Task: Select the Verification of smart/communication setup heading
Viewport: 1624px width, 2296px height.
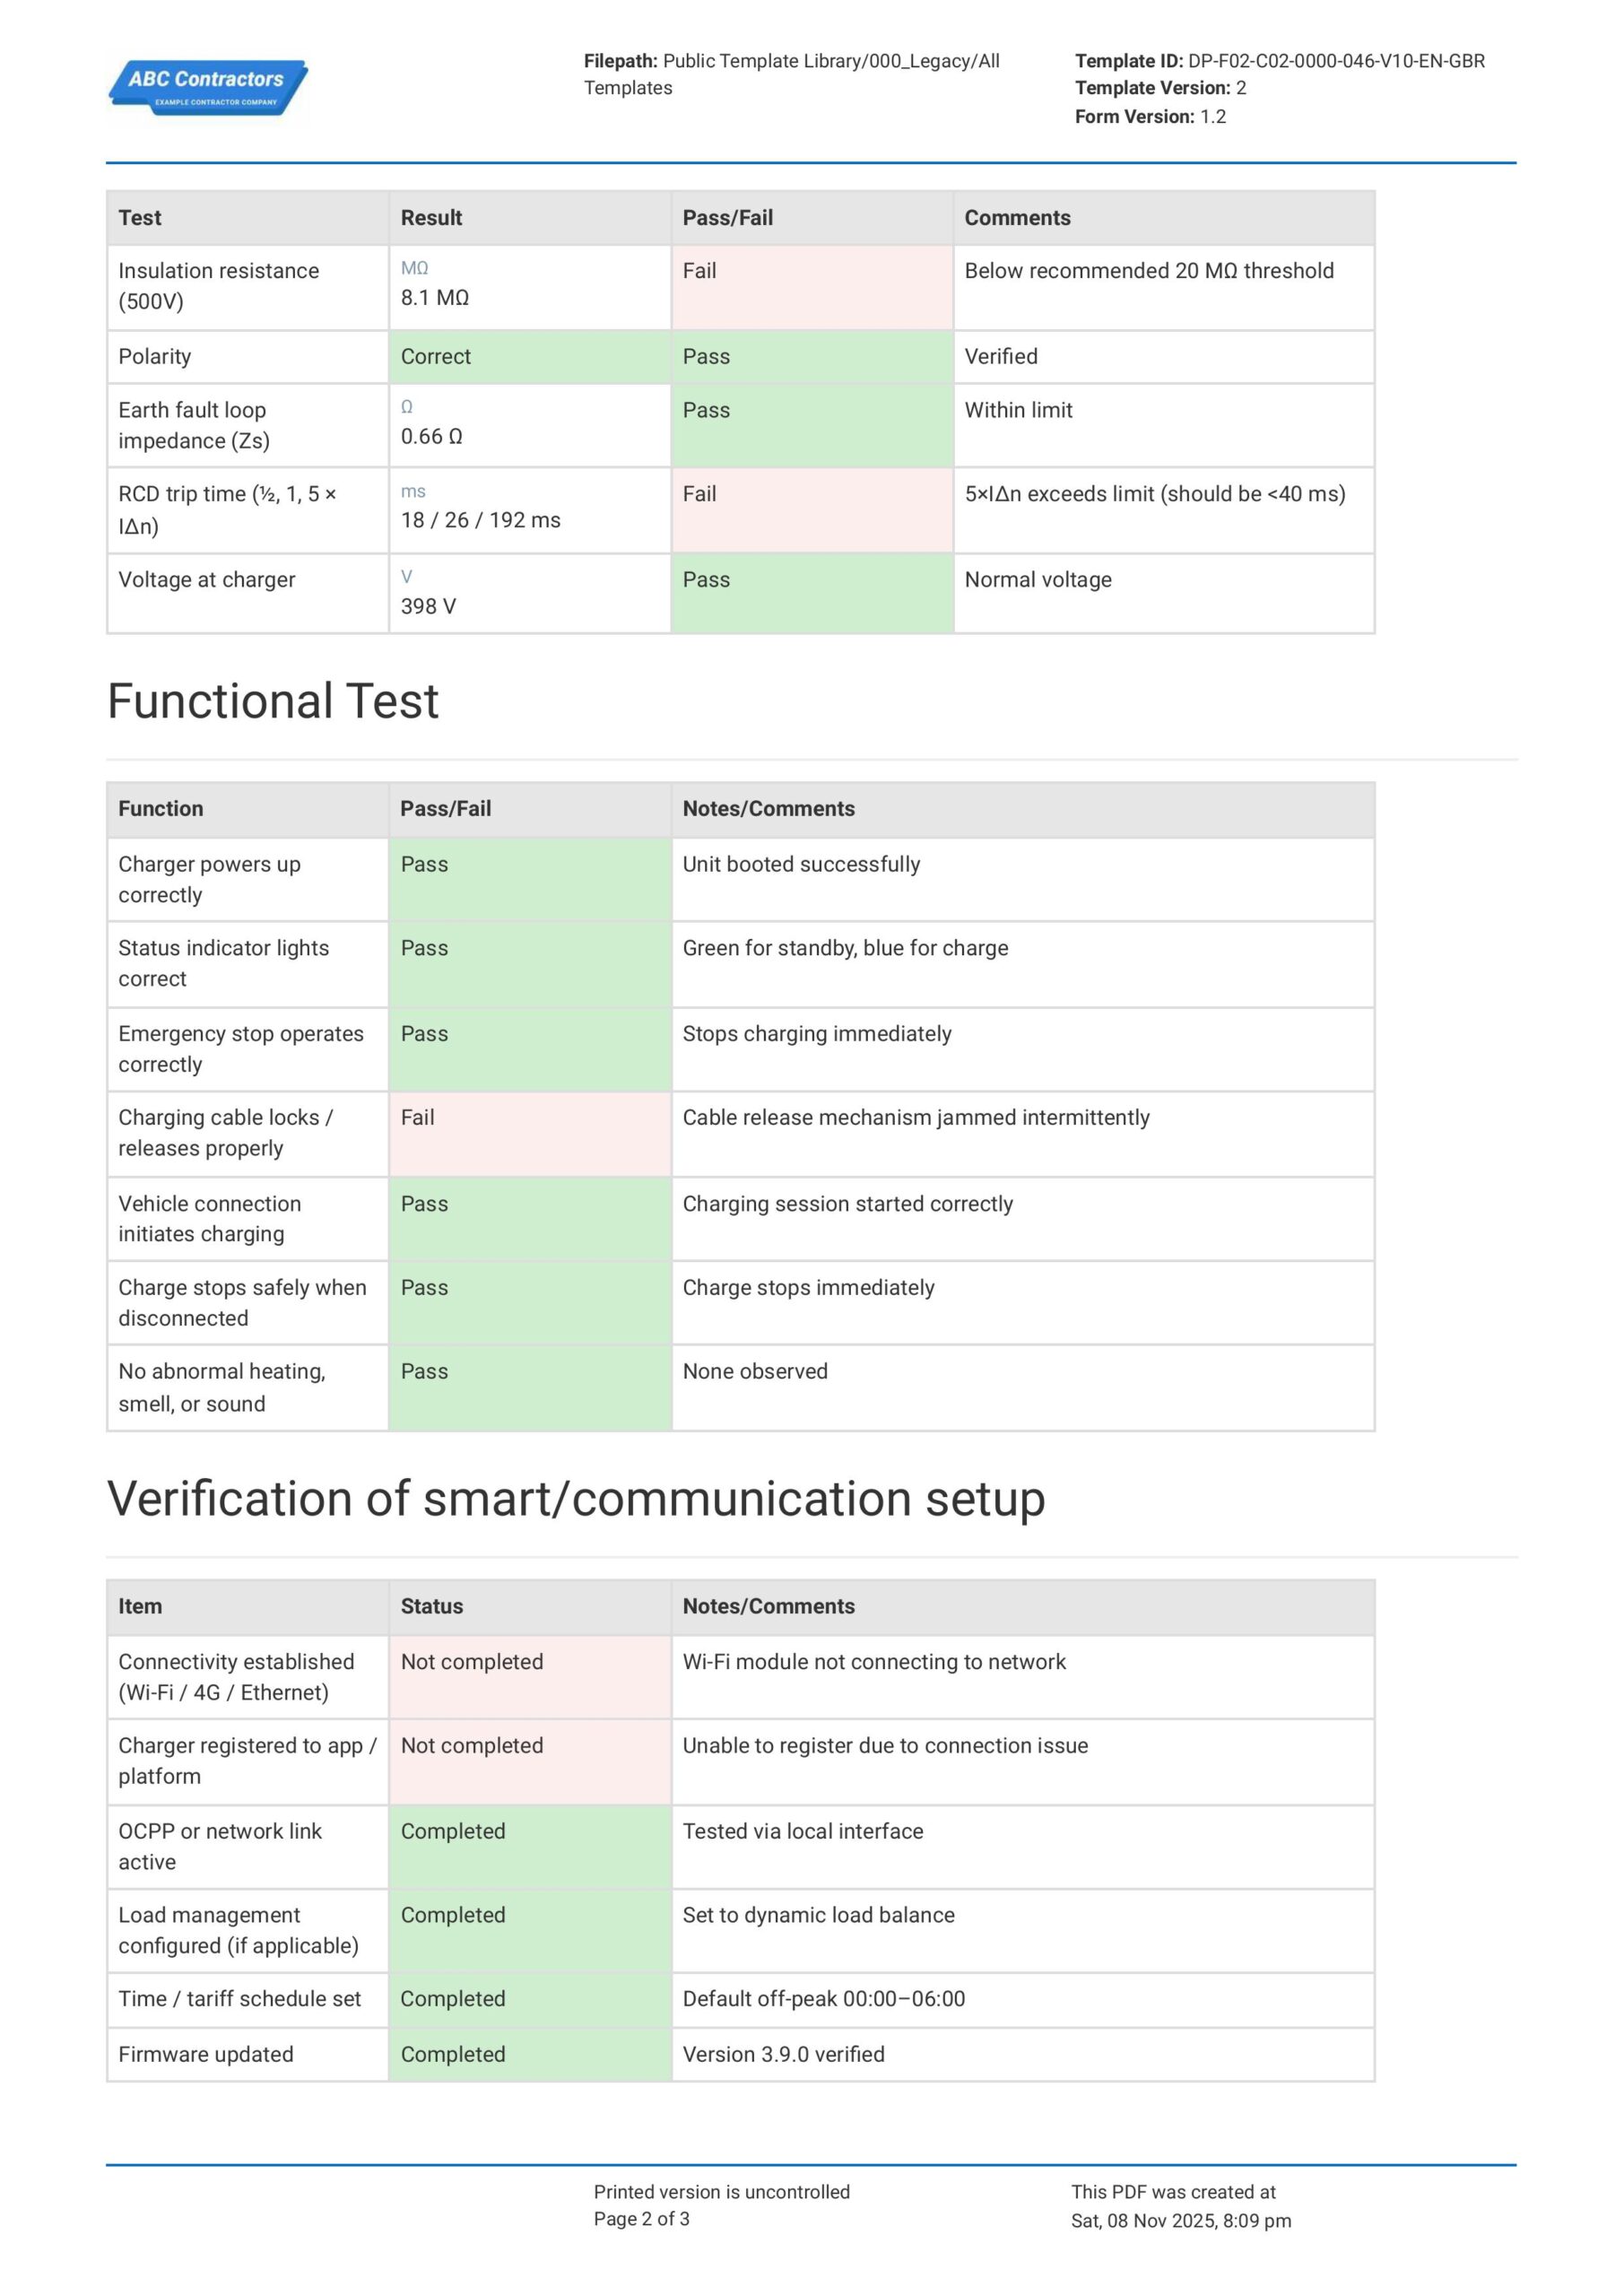Action: click(575, 1498)
